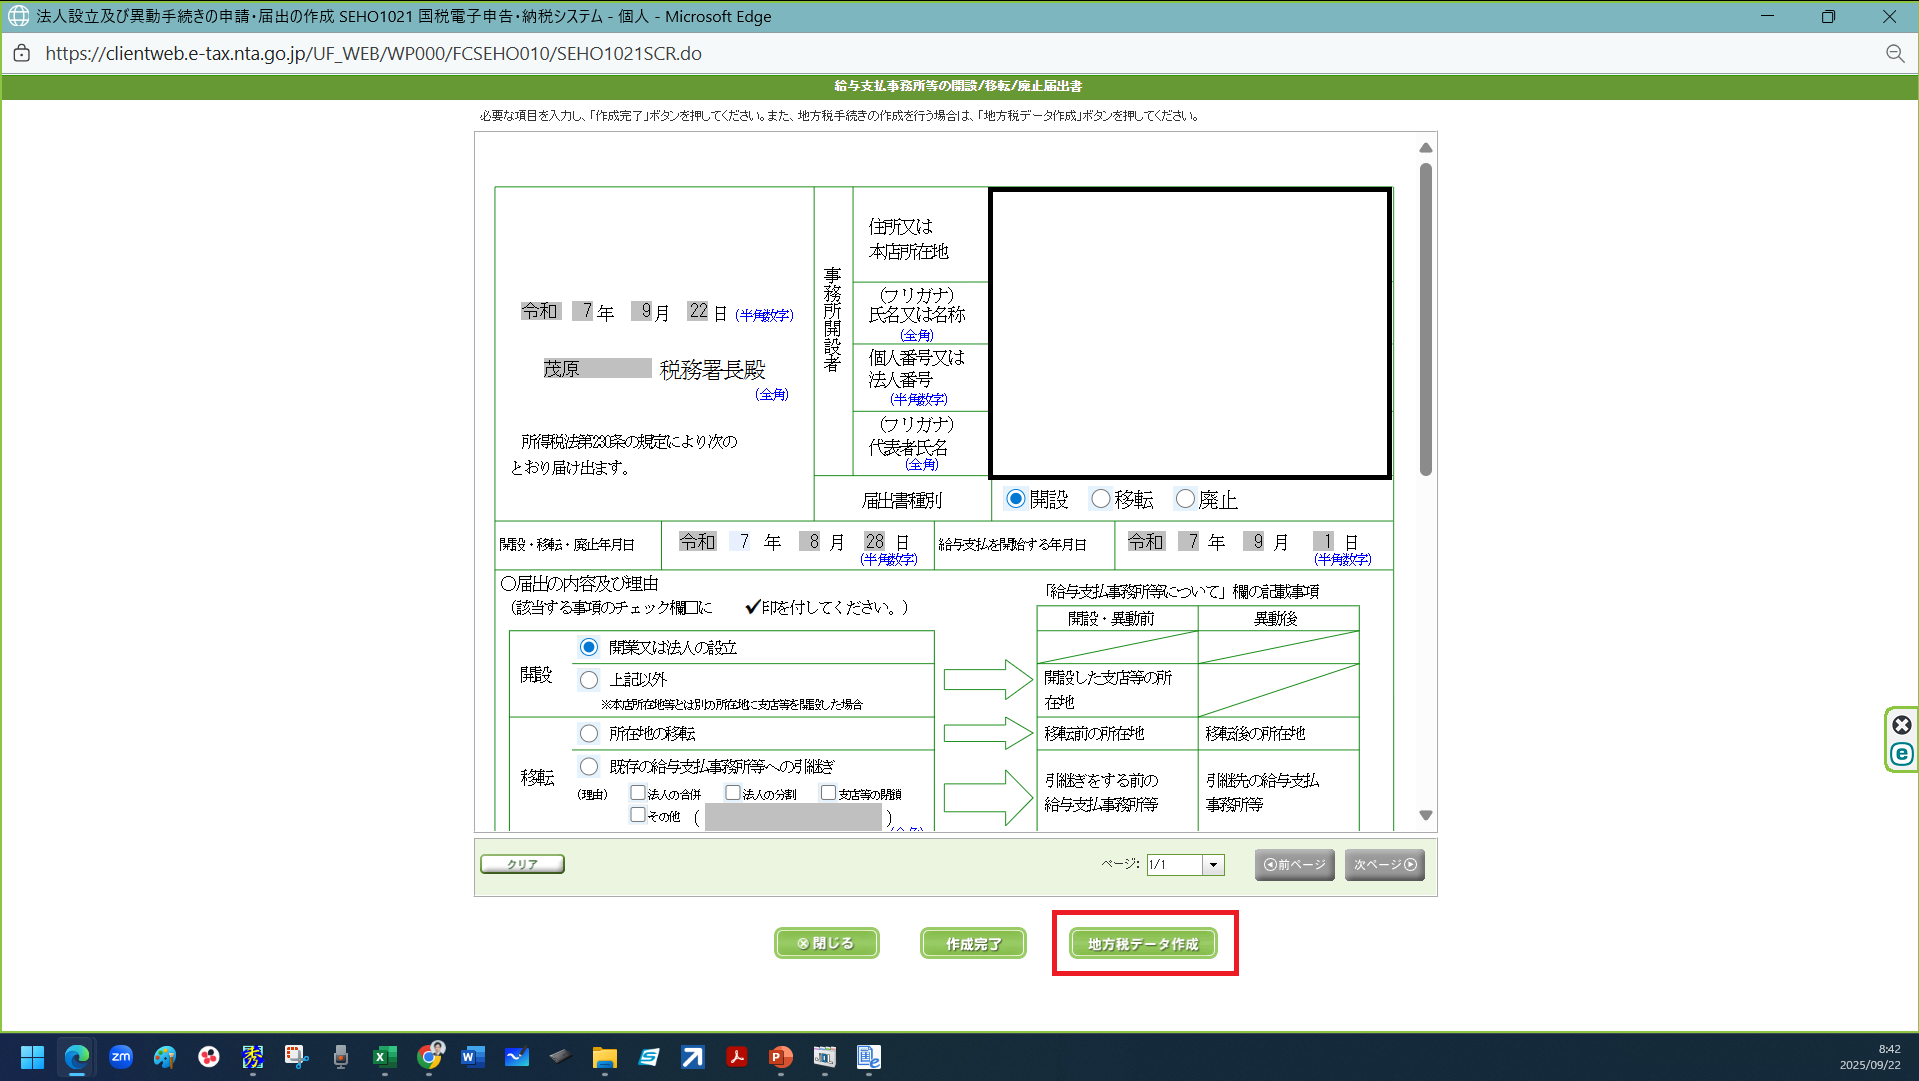Check the 法人の合併 checkbox
The height and width of the screenshot is (1081, 1919).
coord(637,793)
